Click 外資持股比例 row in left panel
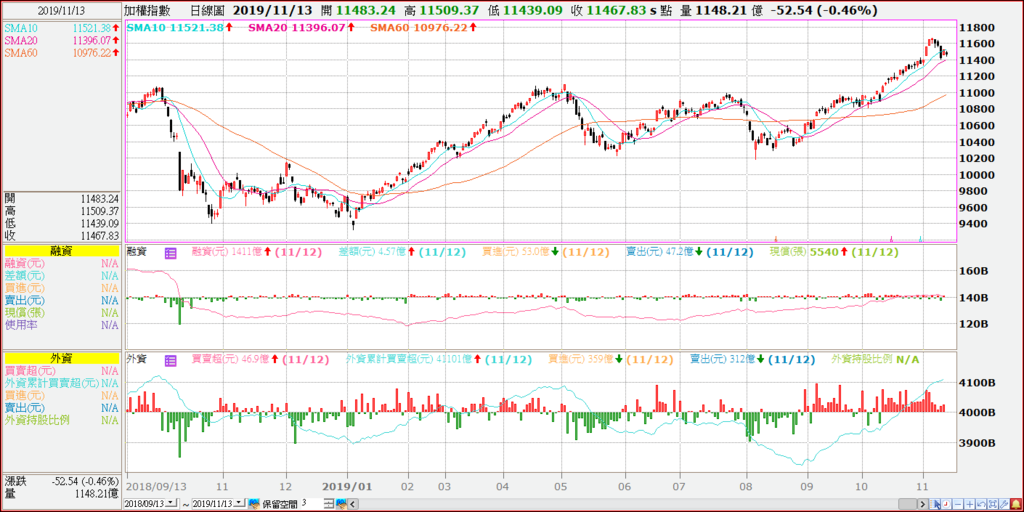The height and width of the screenshot is (512, 1024). pos(61,420)
